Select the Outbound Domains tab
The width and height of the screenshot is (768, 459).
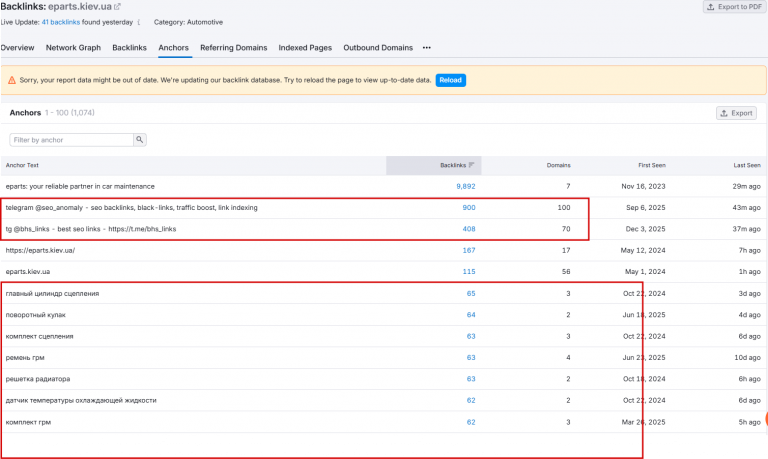[378, 48]
